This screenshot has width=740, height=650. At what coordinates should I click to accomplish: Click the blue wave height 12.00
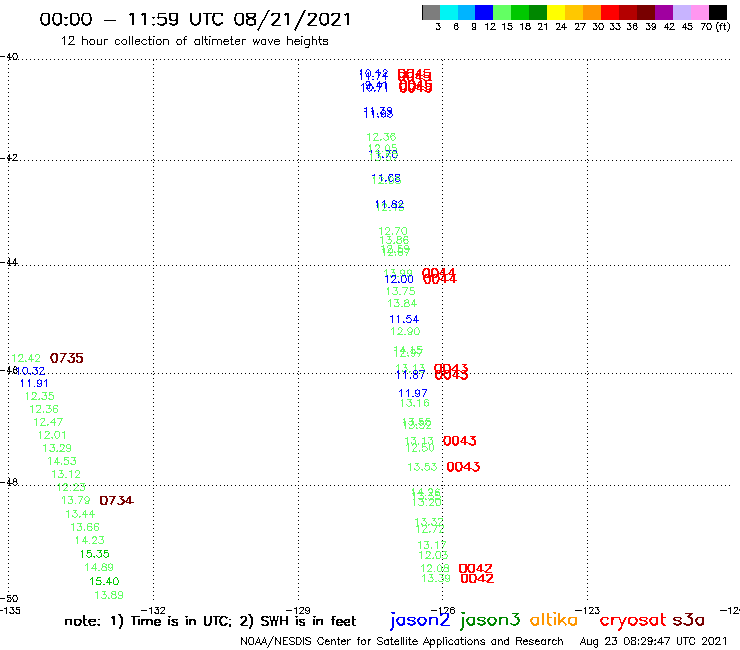(x=399, y=279)
